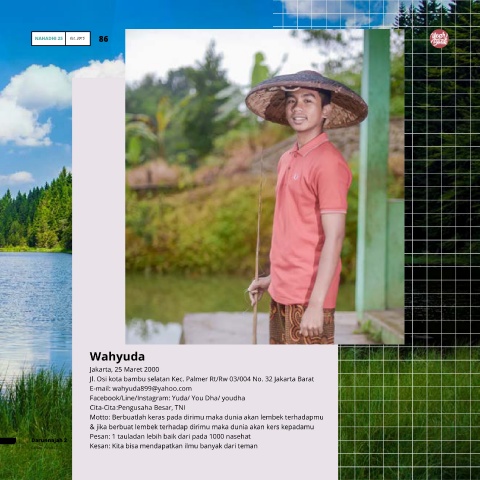Viewport: 480px width, 480px height.
Task: Click the black bar in the footer
Action: pos(8,441)
